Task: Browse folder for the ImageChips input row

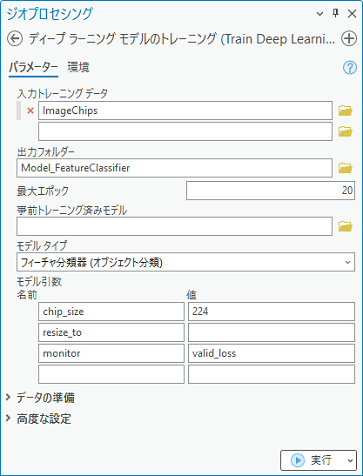Action: coord(345,111)
